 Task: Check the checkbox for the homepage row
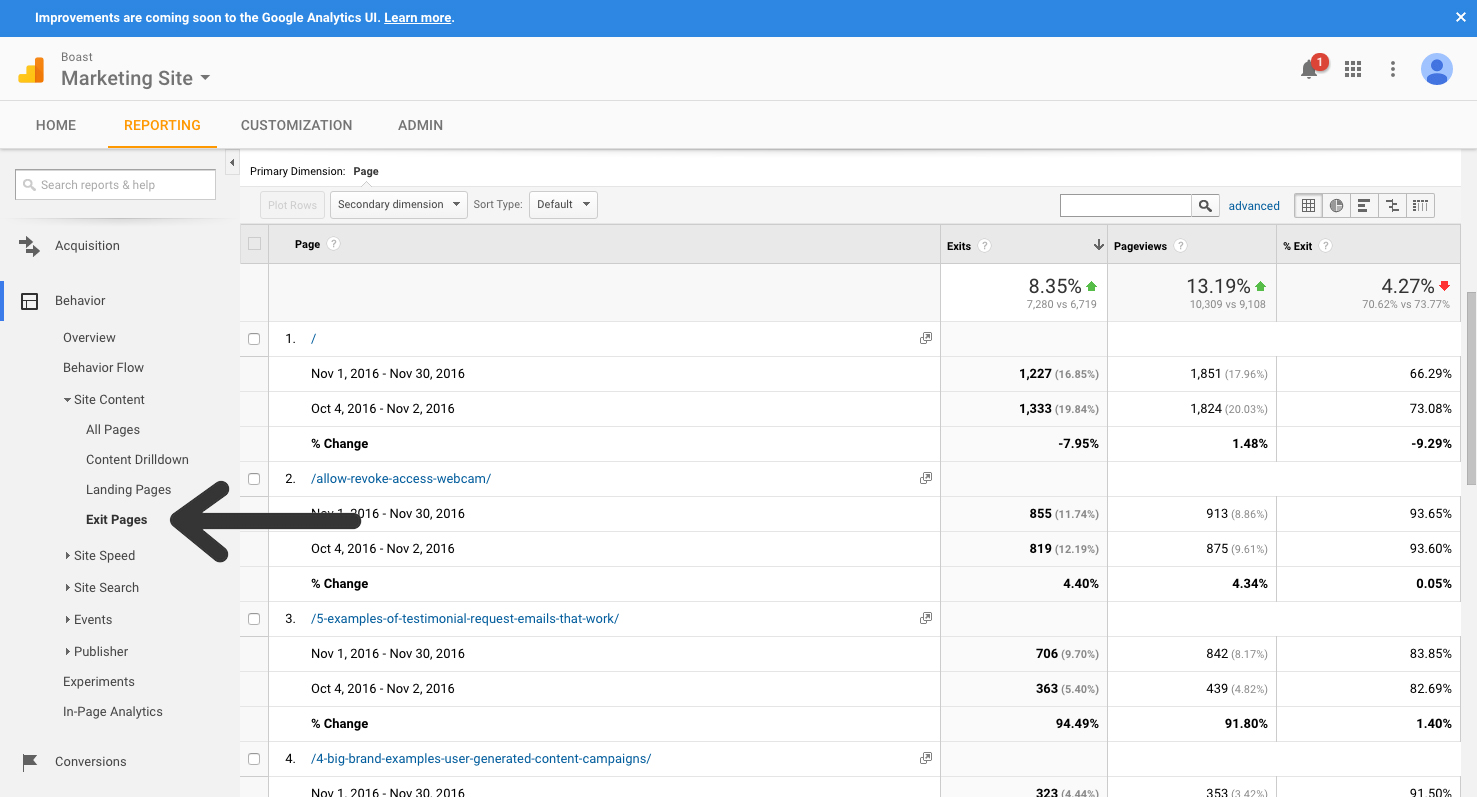pos(253,338)
